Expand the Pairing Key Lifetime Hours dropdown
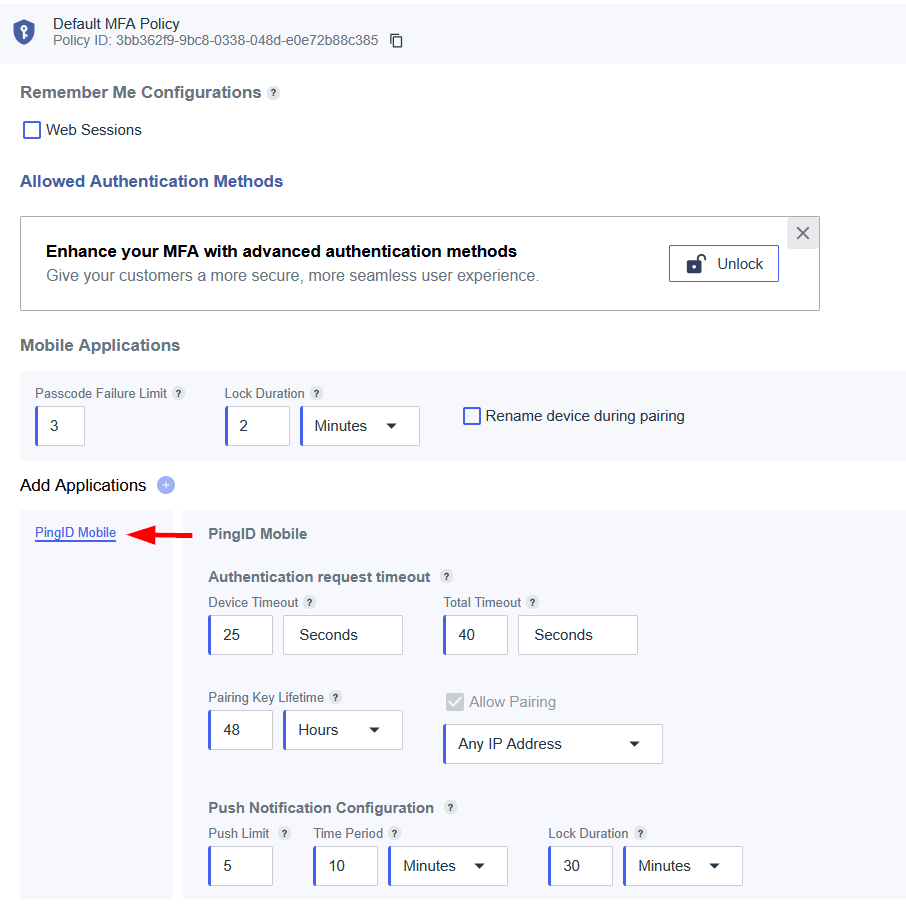 [x=343, y=730]
